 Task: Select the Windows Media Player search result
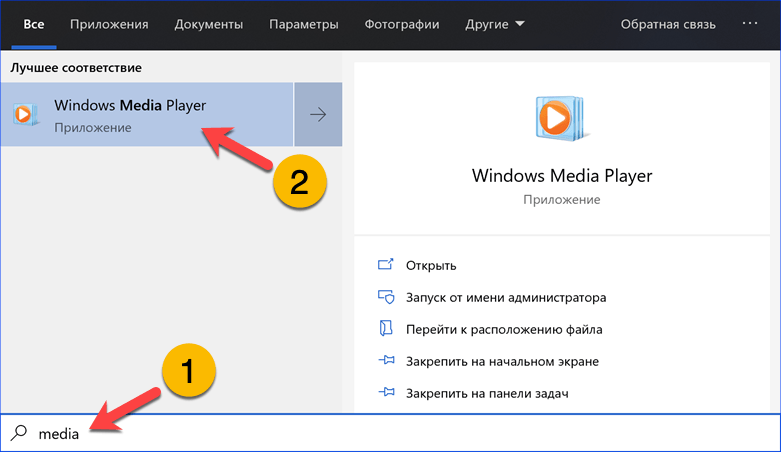(x=147, y=115)
